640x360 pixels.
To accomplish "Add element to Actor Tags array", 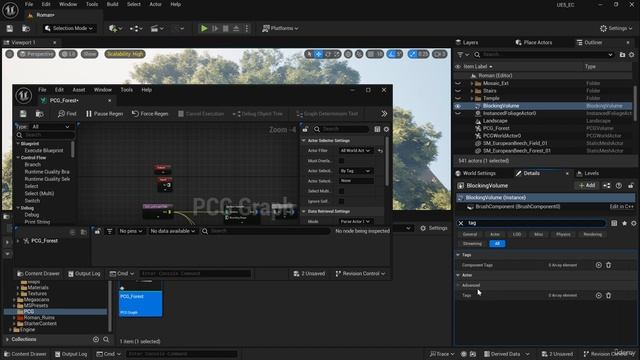I will point(598,296).
